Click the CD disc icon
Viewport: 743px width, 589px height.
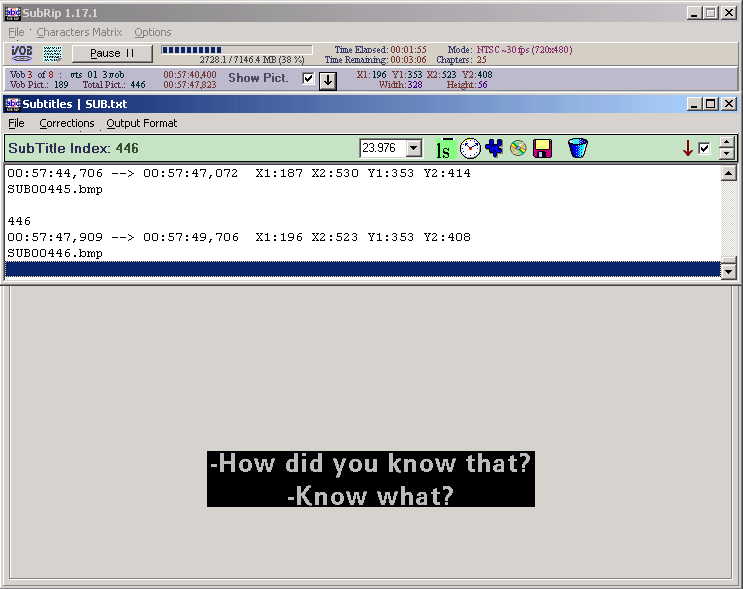click(x=518, y=149)
